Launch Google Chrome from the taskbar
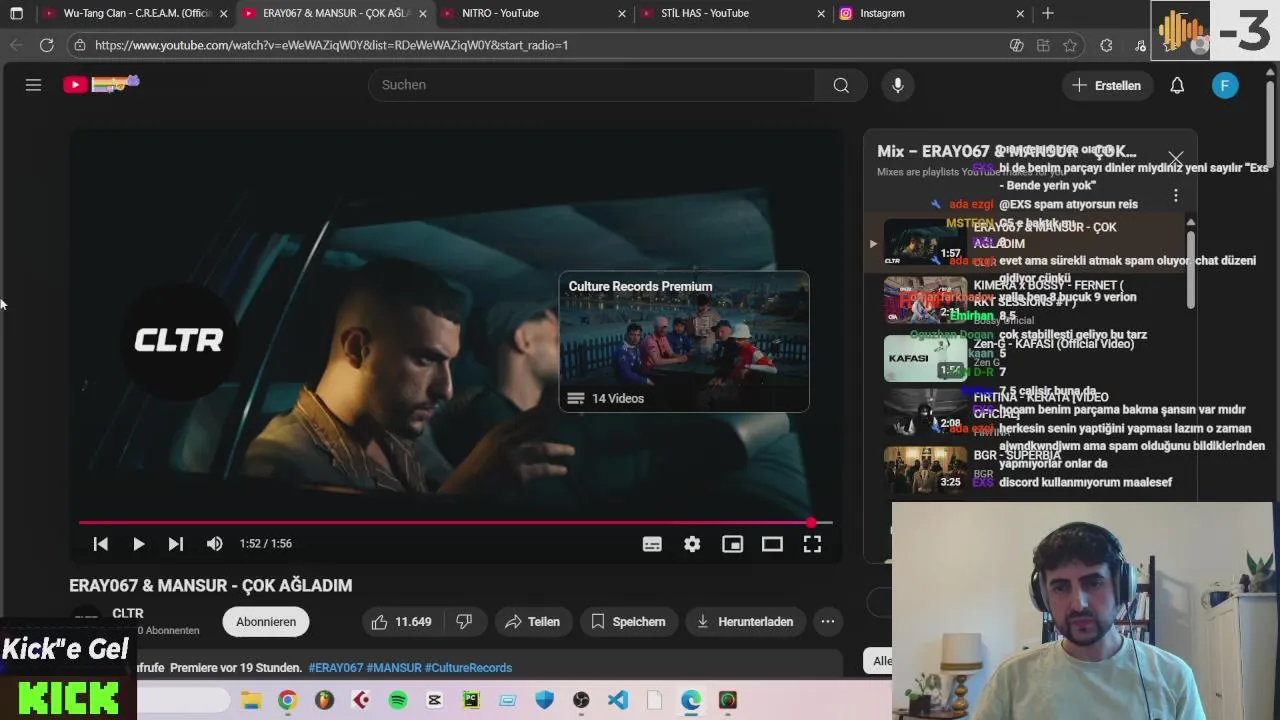The image size is (1280, 720). [x=287, y=700]
